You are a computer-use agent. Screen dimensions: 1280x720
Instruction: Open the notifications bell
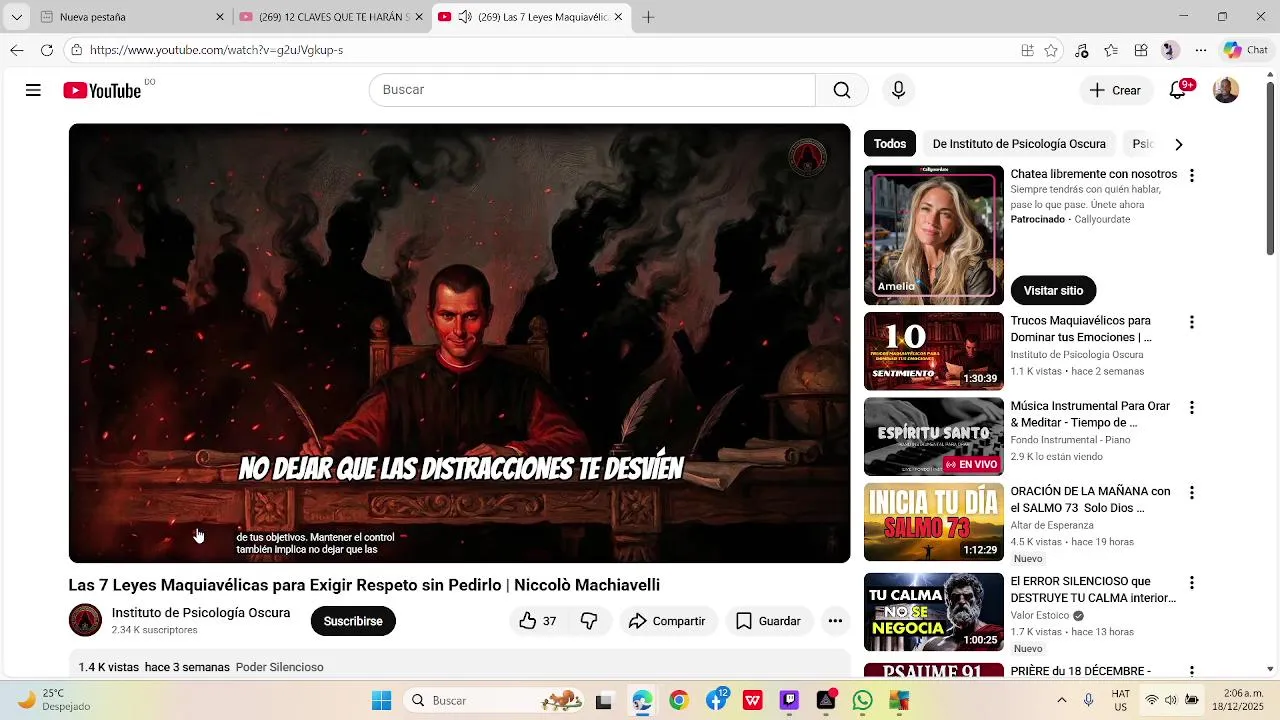(x=1178, y=90)
